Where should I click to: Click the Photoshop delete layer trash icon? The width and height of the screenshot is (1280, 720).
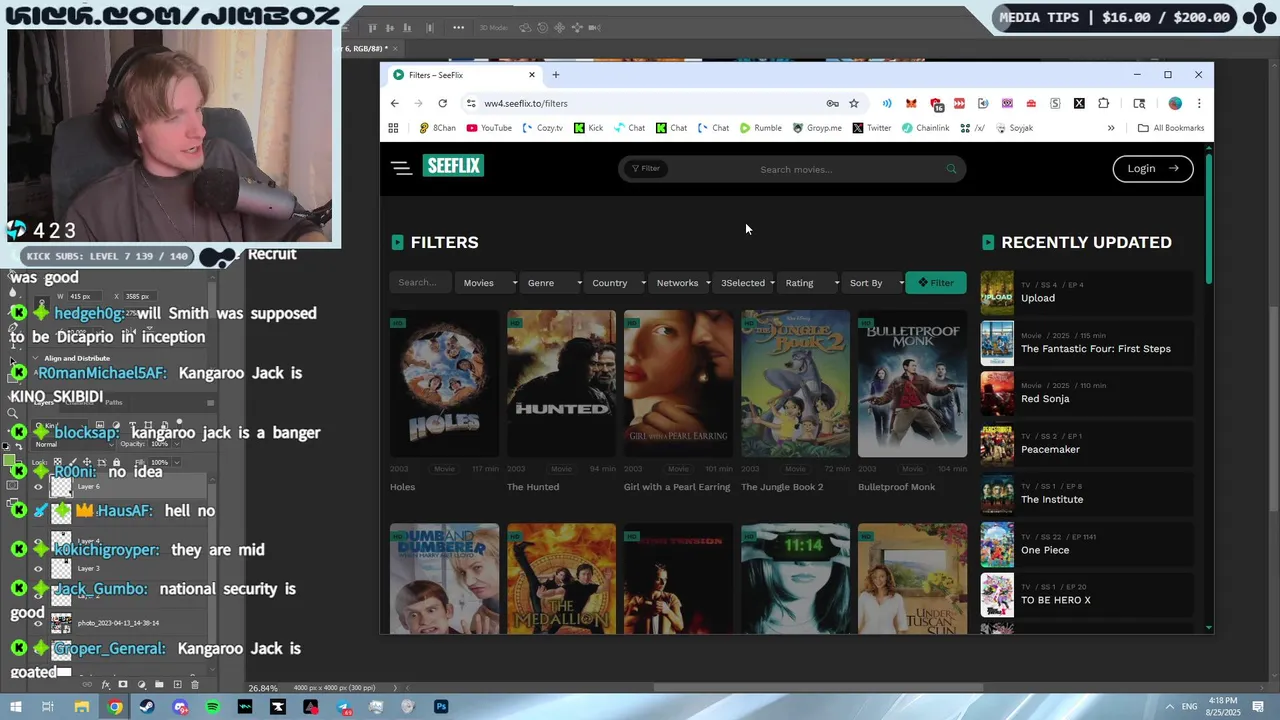pos(195,685)
